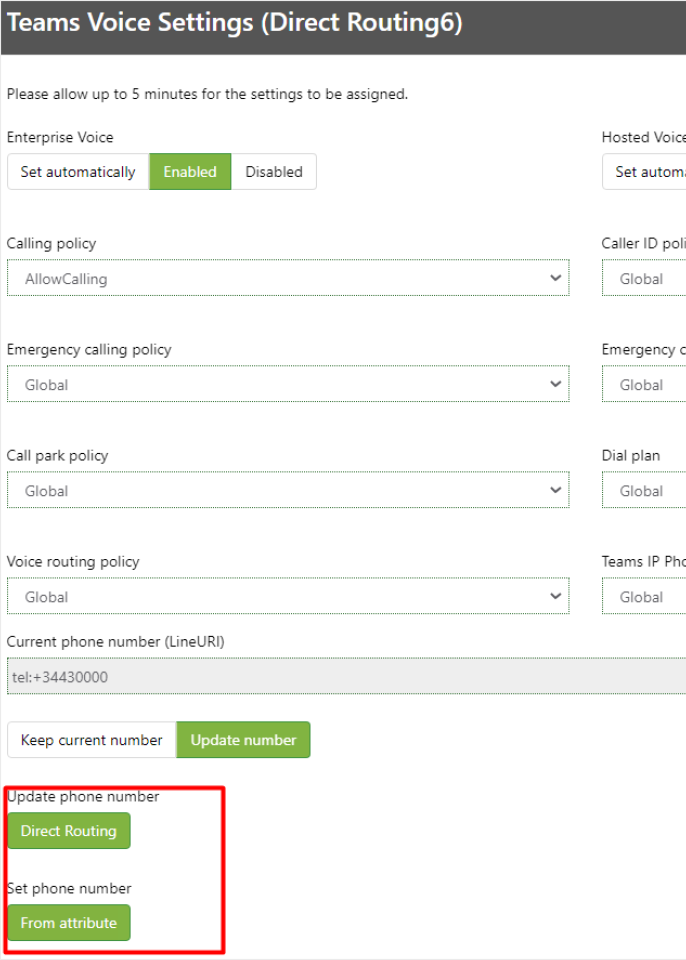Click the Call park policy label
The width and height of the screenshot is (686, 960).
tap(58, 456)
